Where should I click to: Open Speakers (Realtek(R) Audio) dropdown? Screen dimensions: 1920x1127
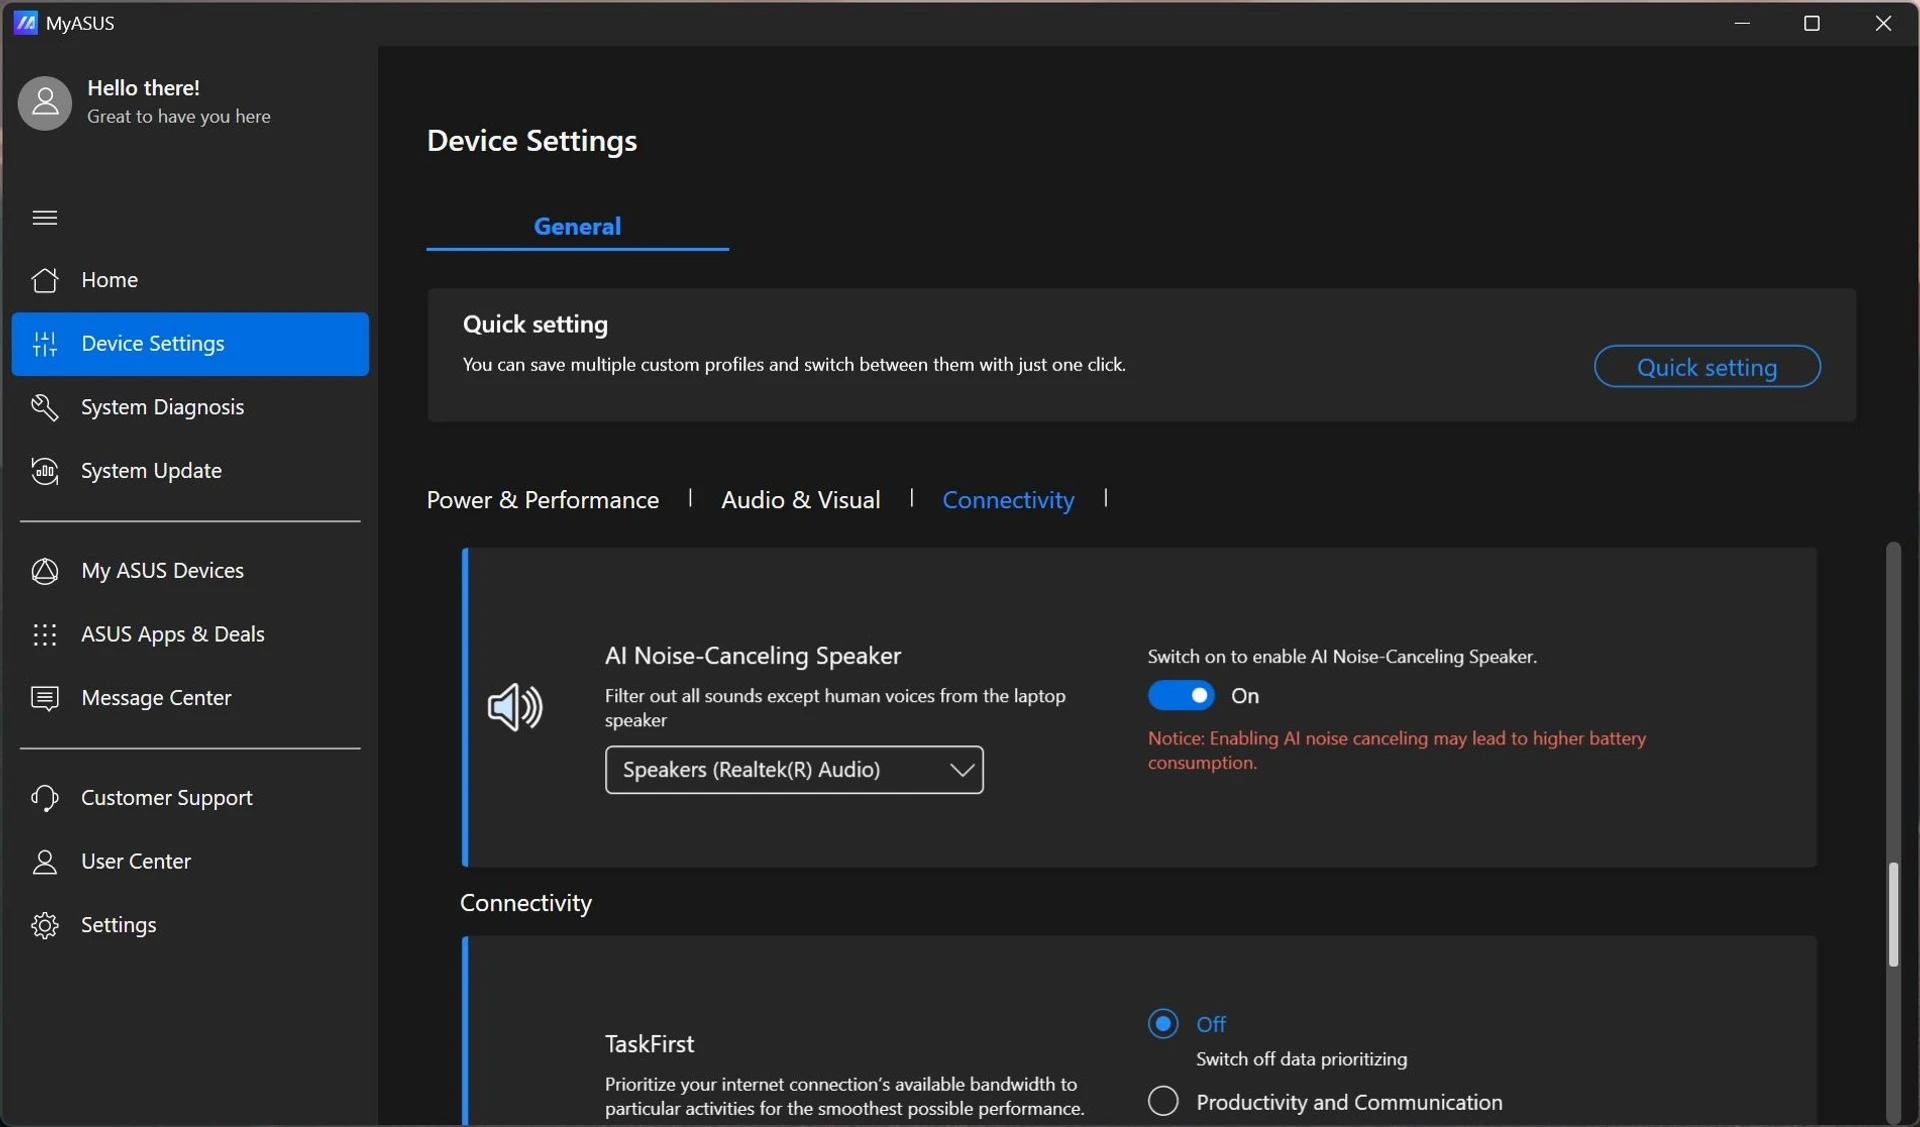pyautogui.click(x=794, y=769)
